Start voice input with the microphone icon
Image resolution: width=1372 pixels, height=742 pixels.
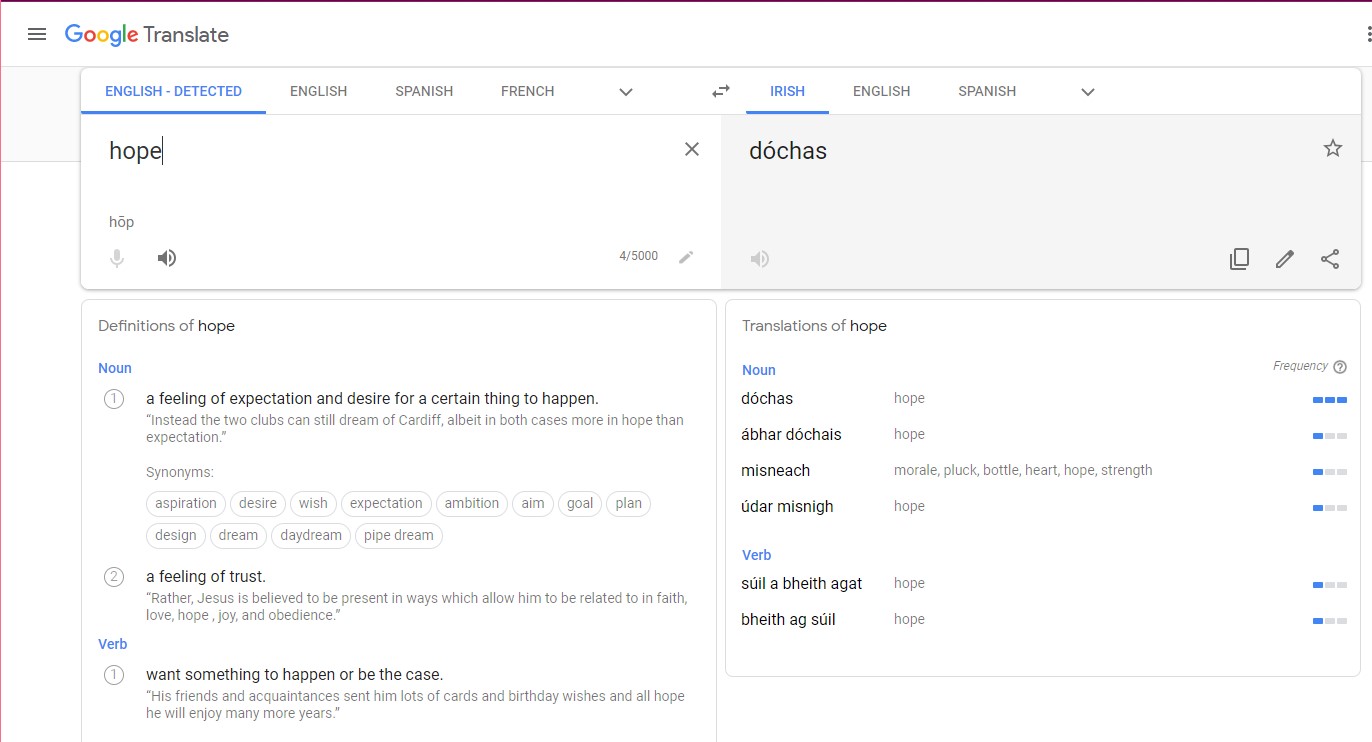tap(117, 258)
